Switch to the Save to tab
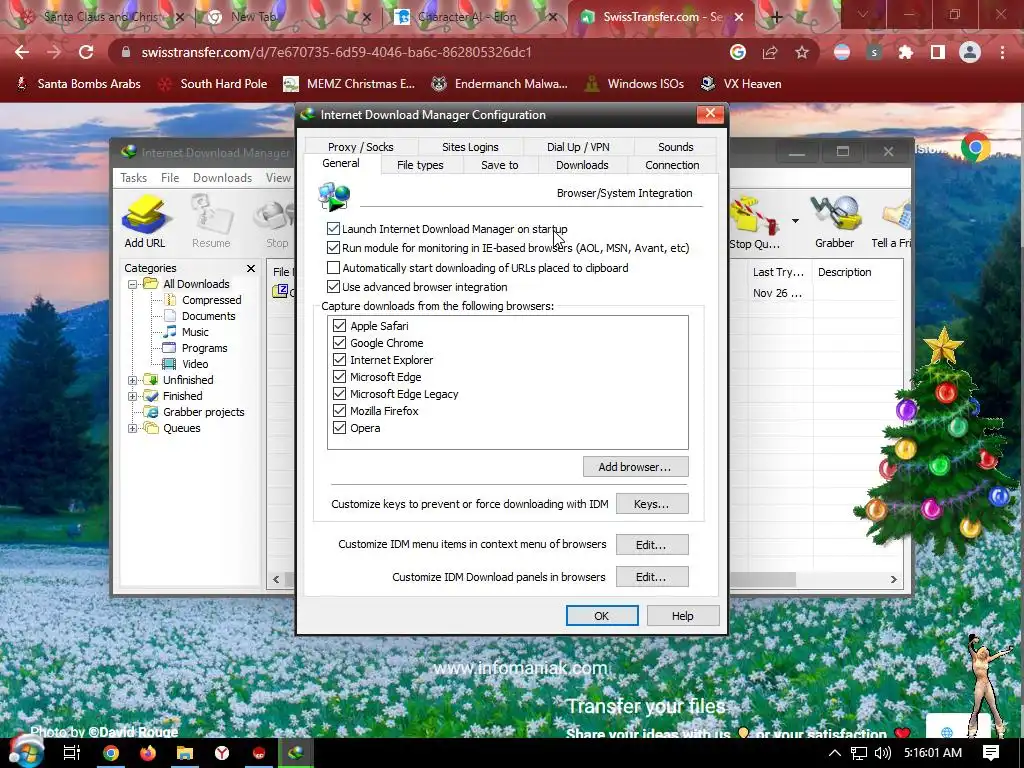Screen dimensions: 1024x768 [500, 165]
